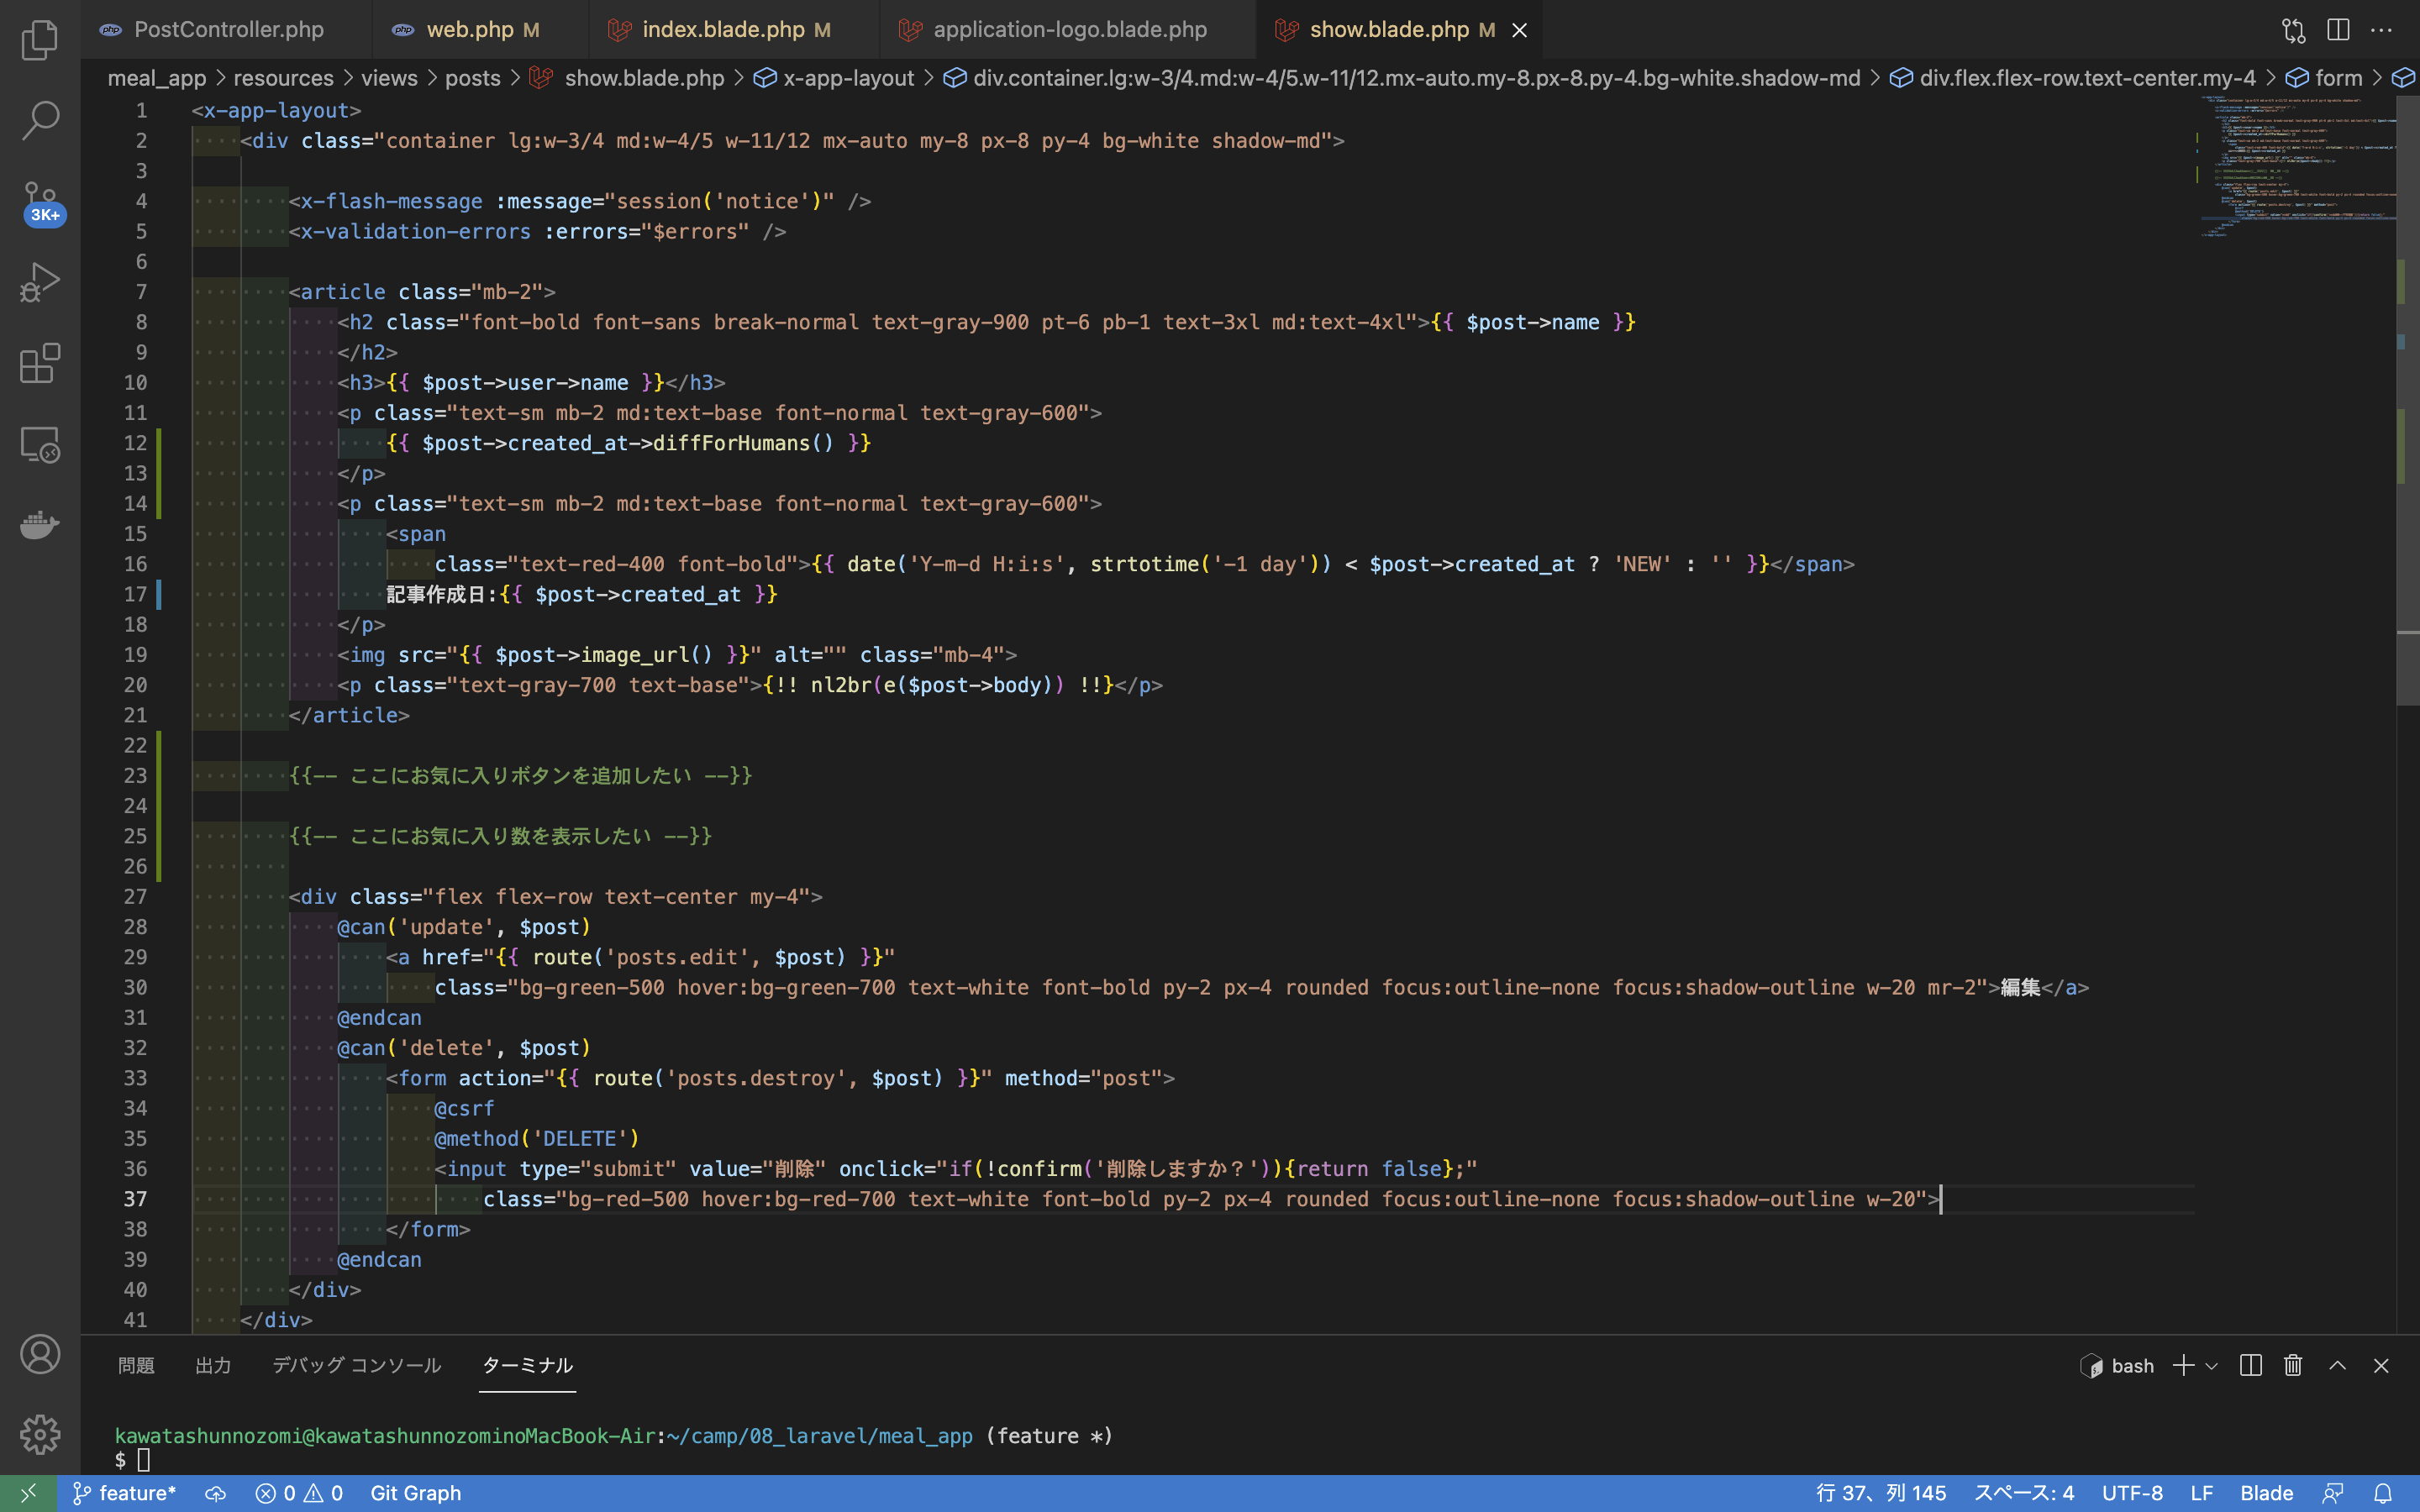This screenshot has width=2420, height=1512.
Task: Toggle split terminal button
Action: pos(2251,1365)
